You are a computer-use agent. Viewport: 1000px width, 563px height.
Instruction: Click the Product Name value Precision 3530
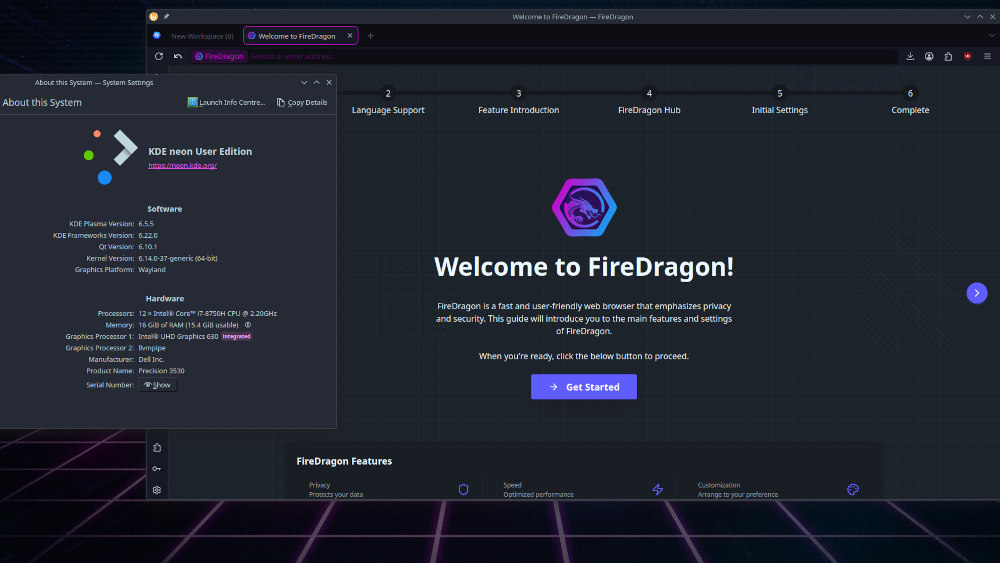point(161,370)
